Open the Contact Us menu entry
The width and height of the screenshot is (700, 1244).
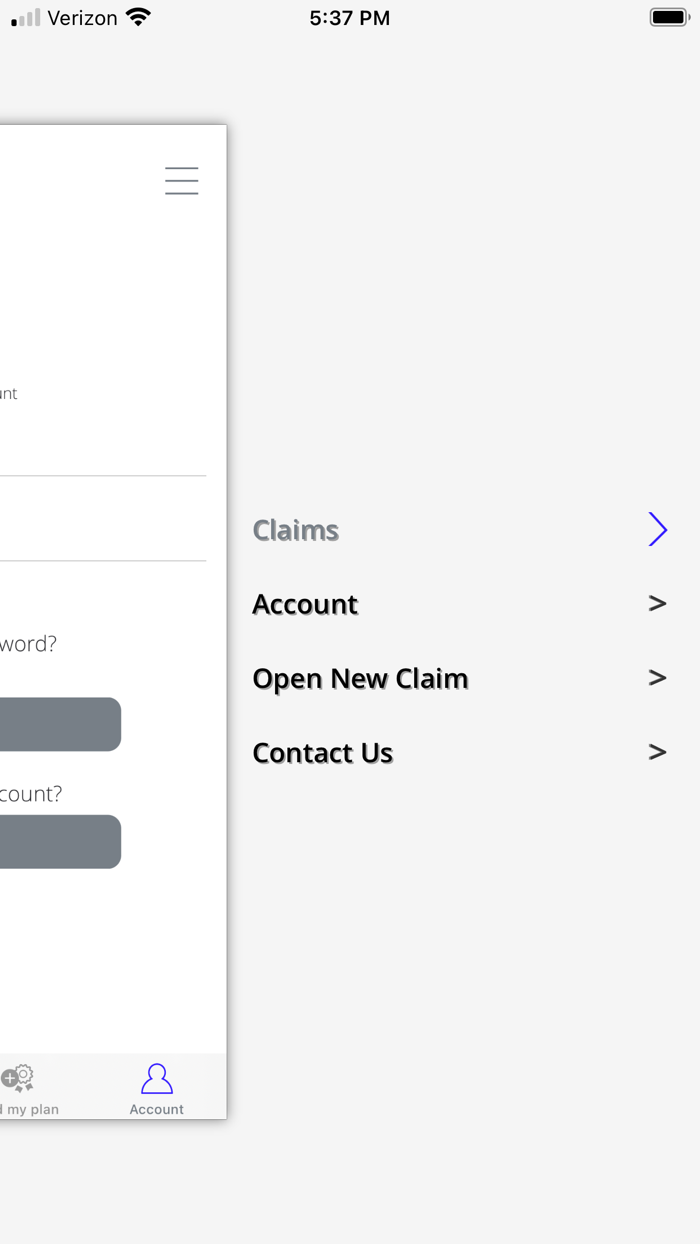(322, 753)
